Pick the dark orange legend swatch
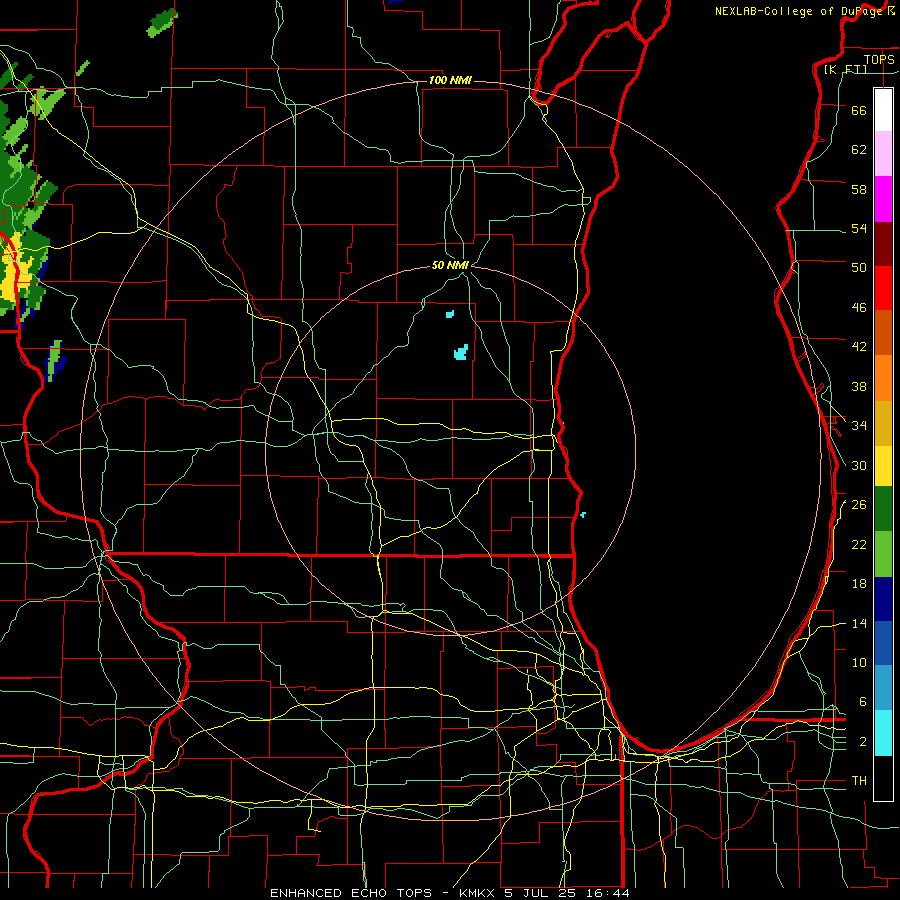Image resolution: width=900 pixels, height=900 pixels. [883, 332]
